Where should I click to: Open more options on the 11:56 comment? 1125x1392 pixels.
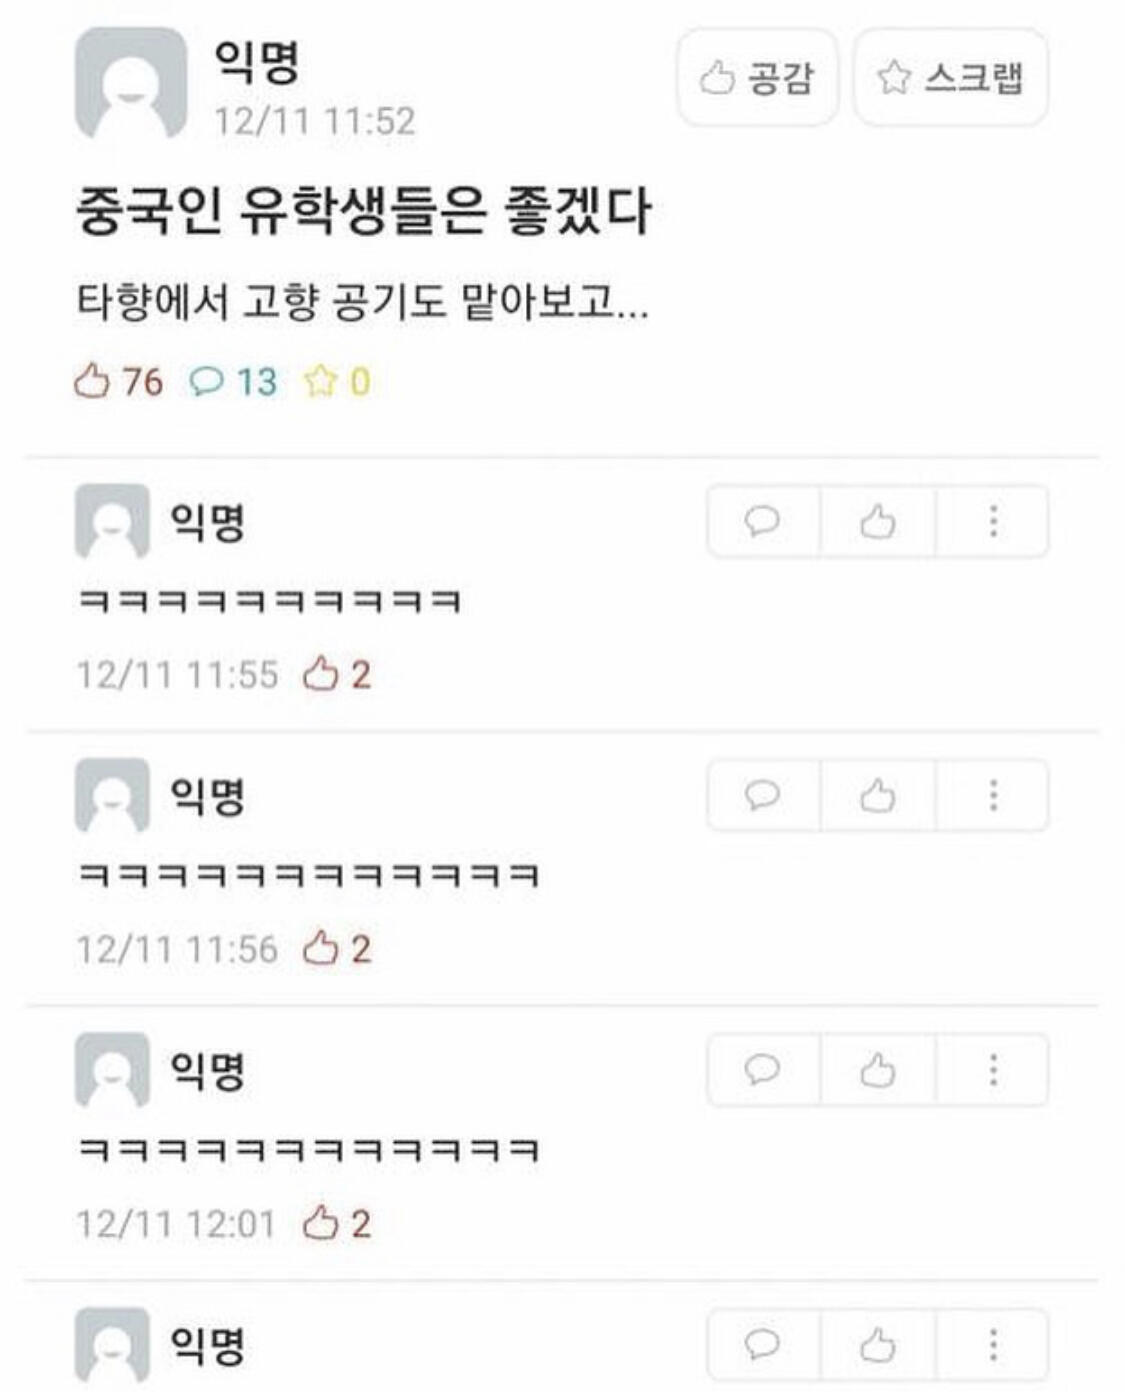[993, 795]
